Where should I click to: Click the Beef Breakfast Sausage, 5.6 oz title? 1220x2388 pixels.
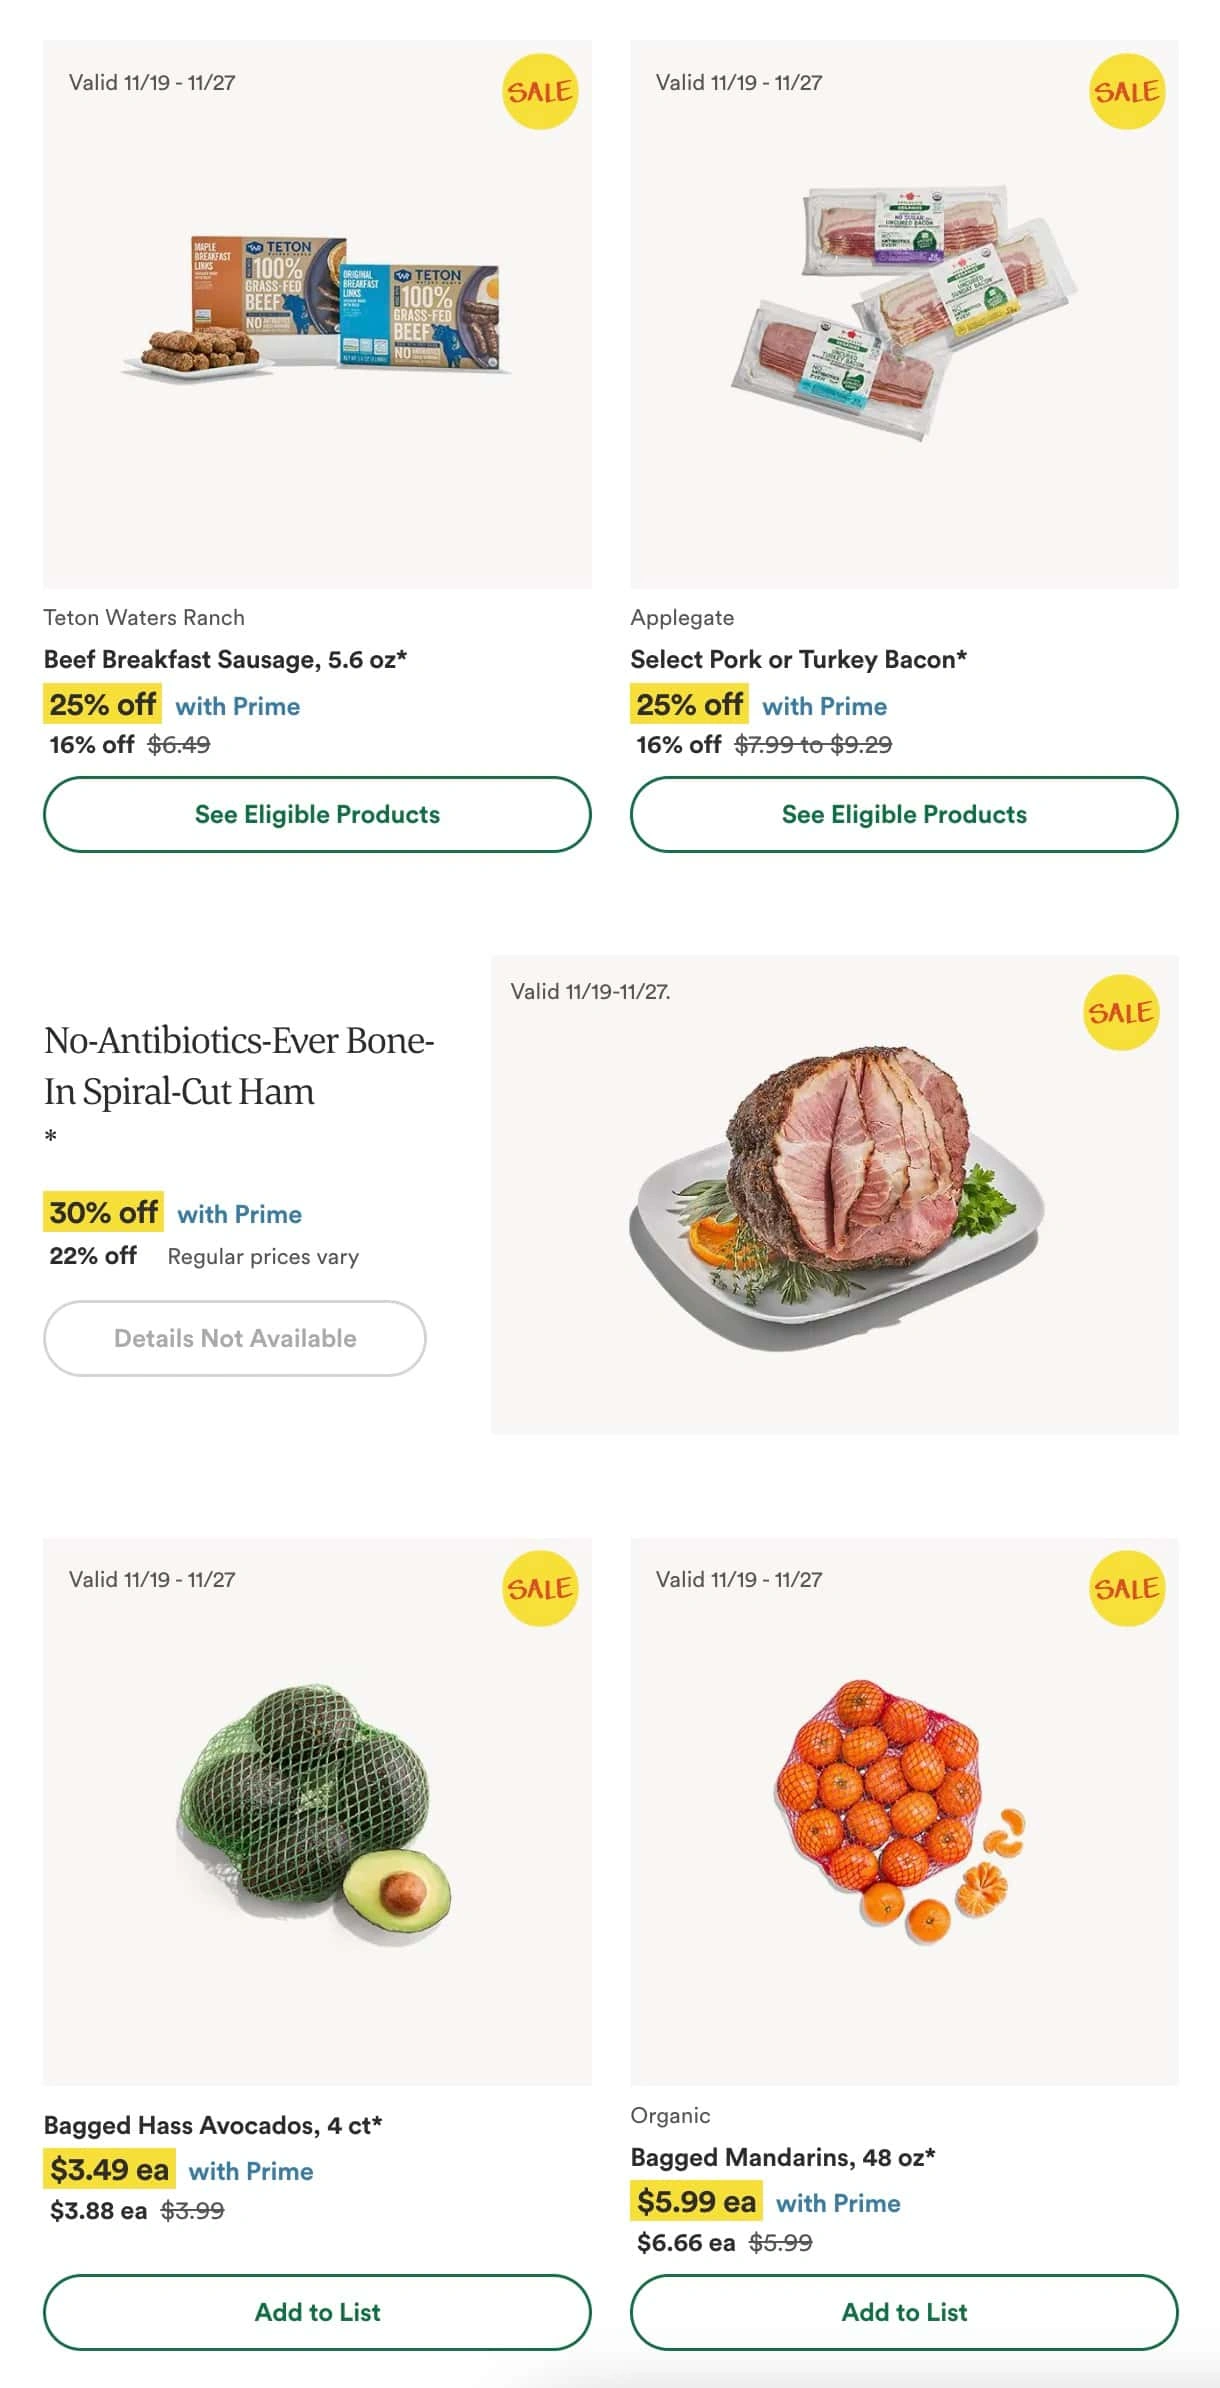point(225,659)
